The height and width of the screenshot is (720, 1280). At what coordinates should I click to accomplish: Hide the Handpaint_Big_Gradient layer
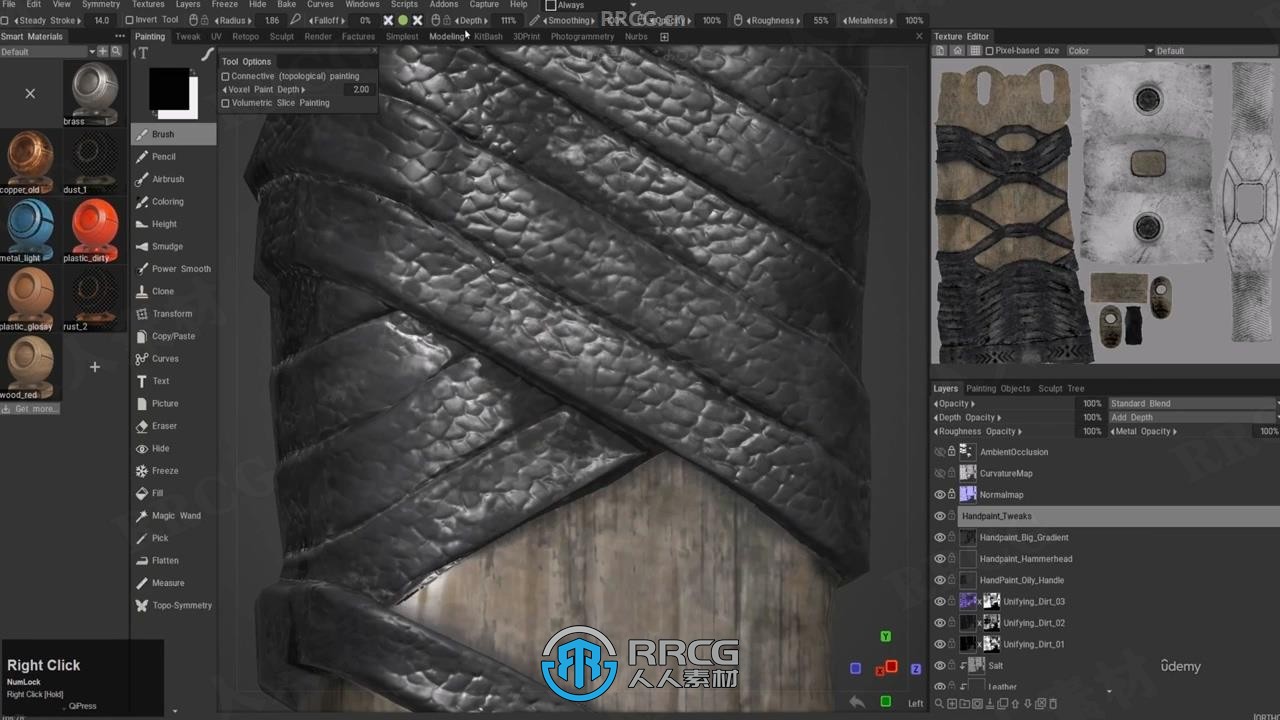[939, 537]
